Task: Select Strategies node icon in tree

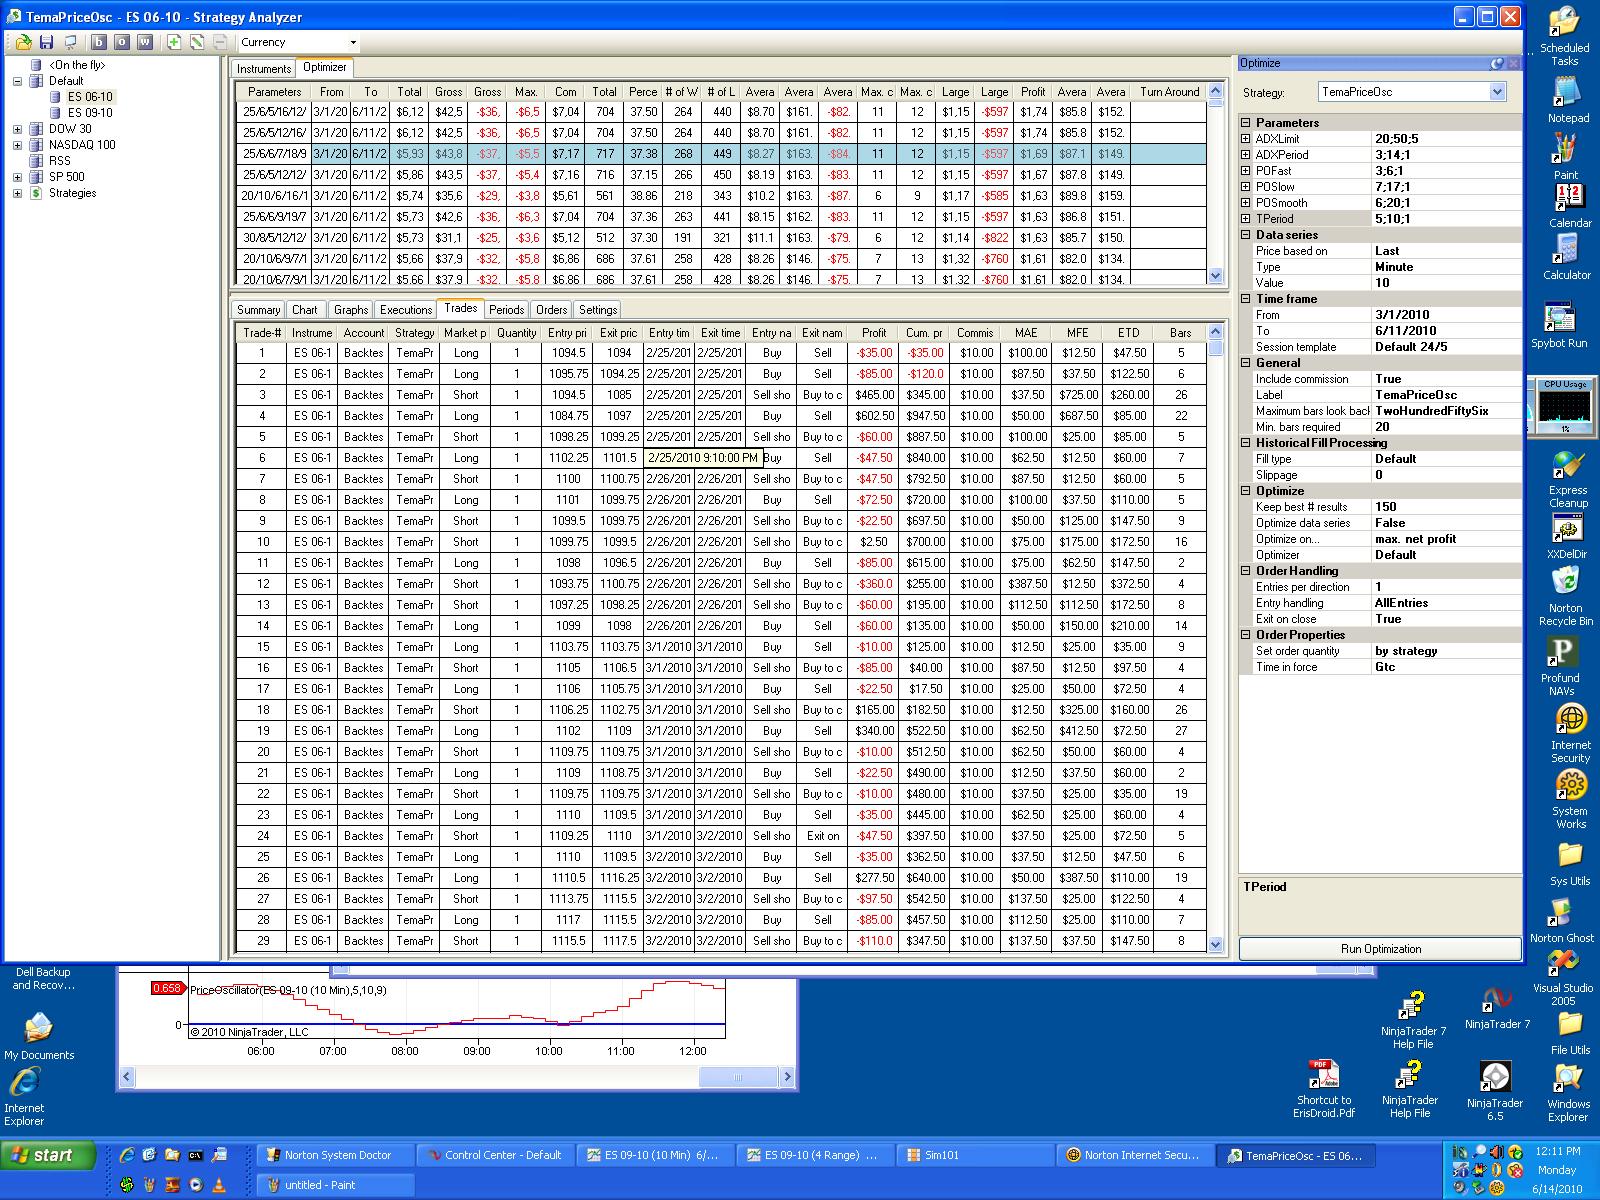Action: tap(37, 193)
